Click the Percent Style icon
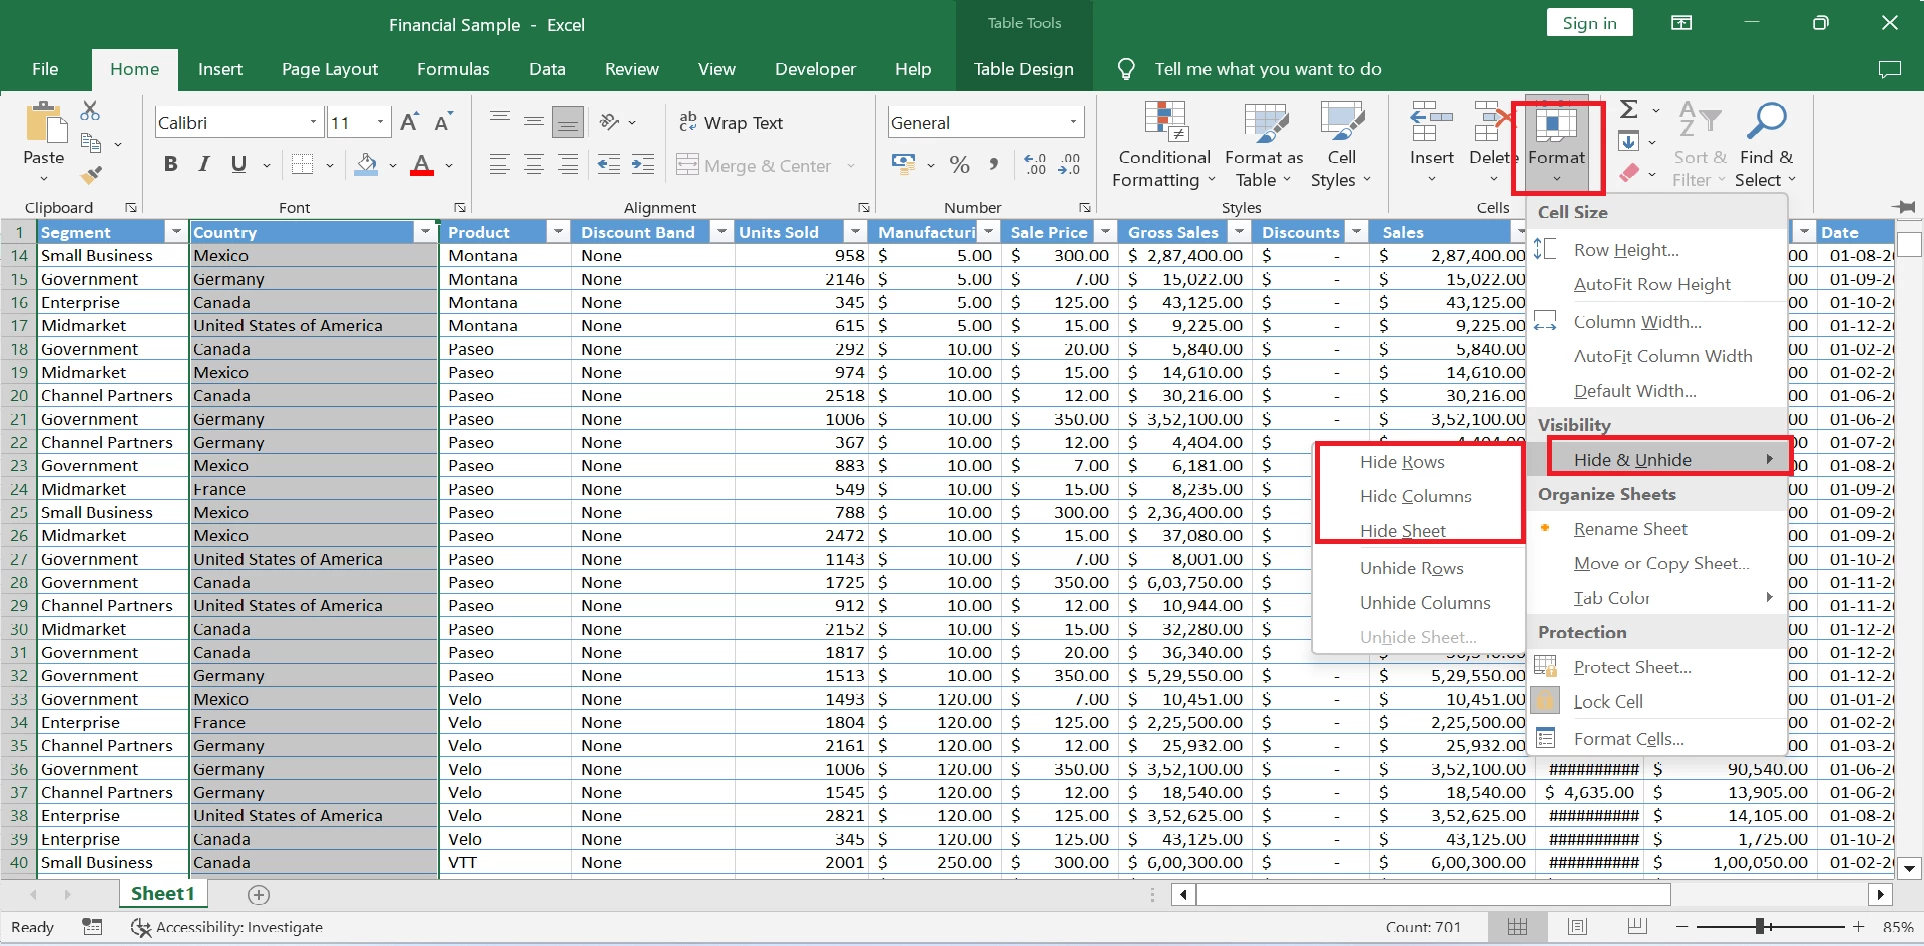1924x946 pixels. tap(960, 165)
